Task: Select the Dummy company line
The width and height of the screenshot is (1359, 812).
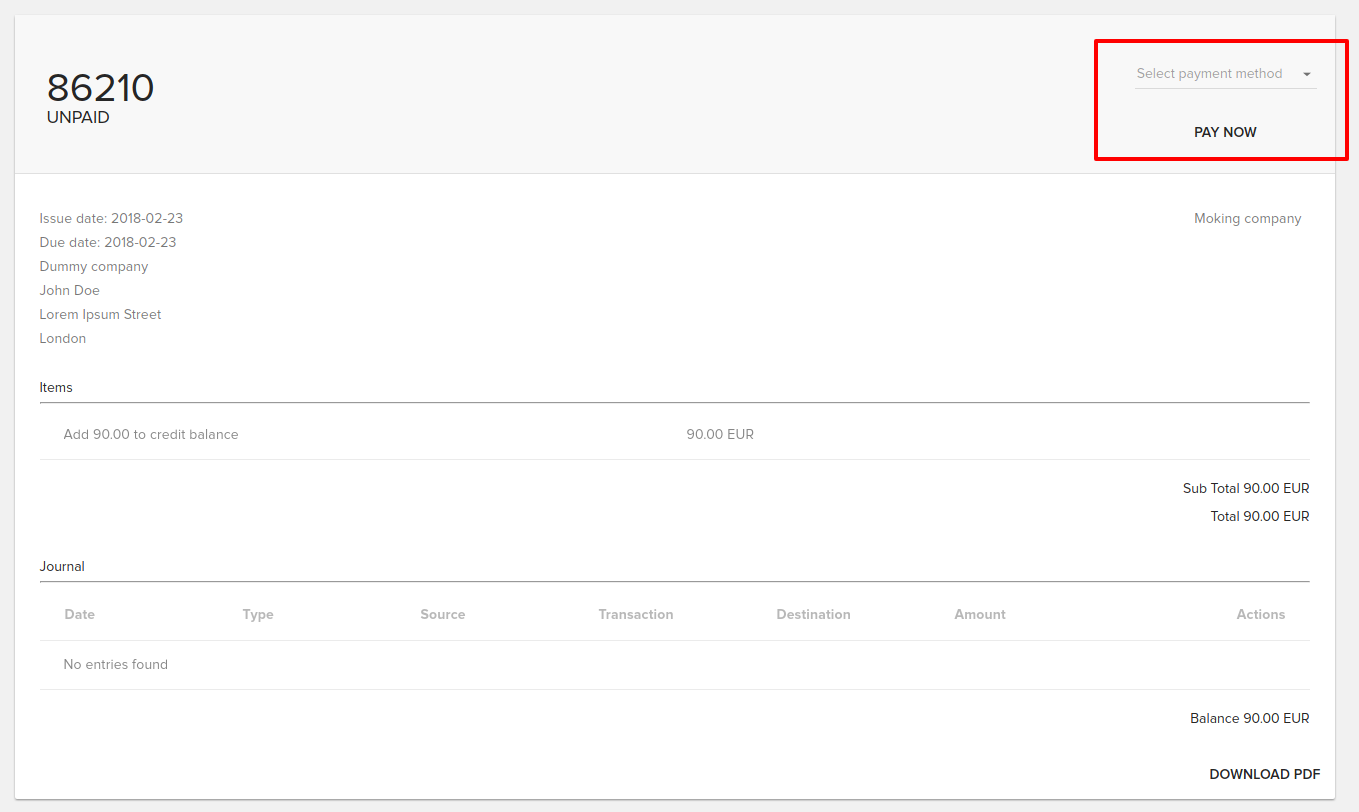Action: coord(93,266)
